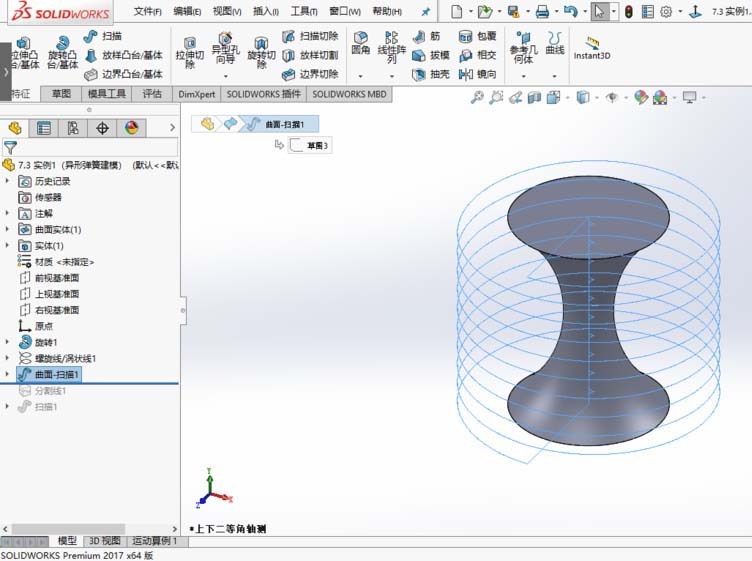The image size is (752, 561).
Task: Select the 原点 origin item
Action: pos(36,326)
